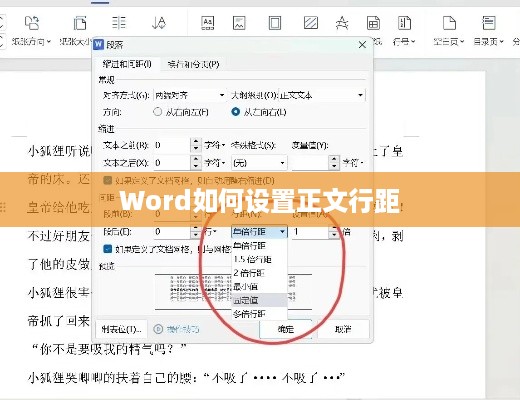Viewport: 520px width, 400px height.
Task: Choose 最小值 from the line spacing list
Action: 259,286
